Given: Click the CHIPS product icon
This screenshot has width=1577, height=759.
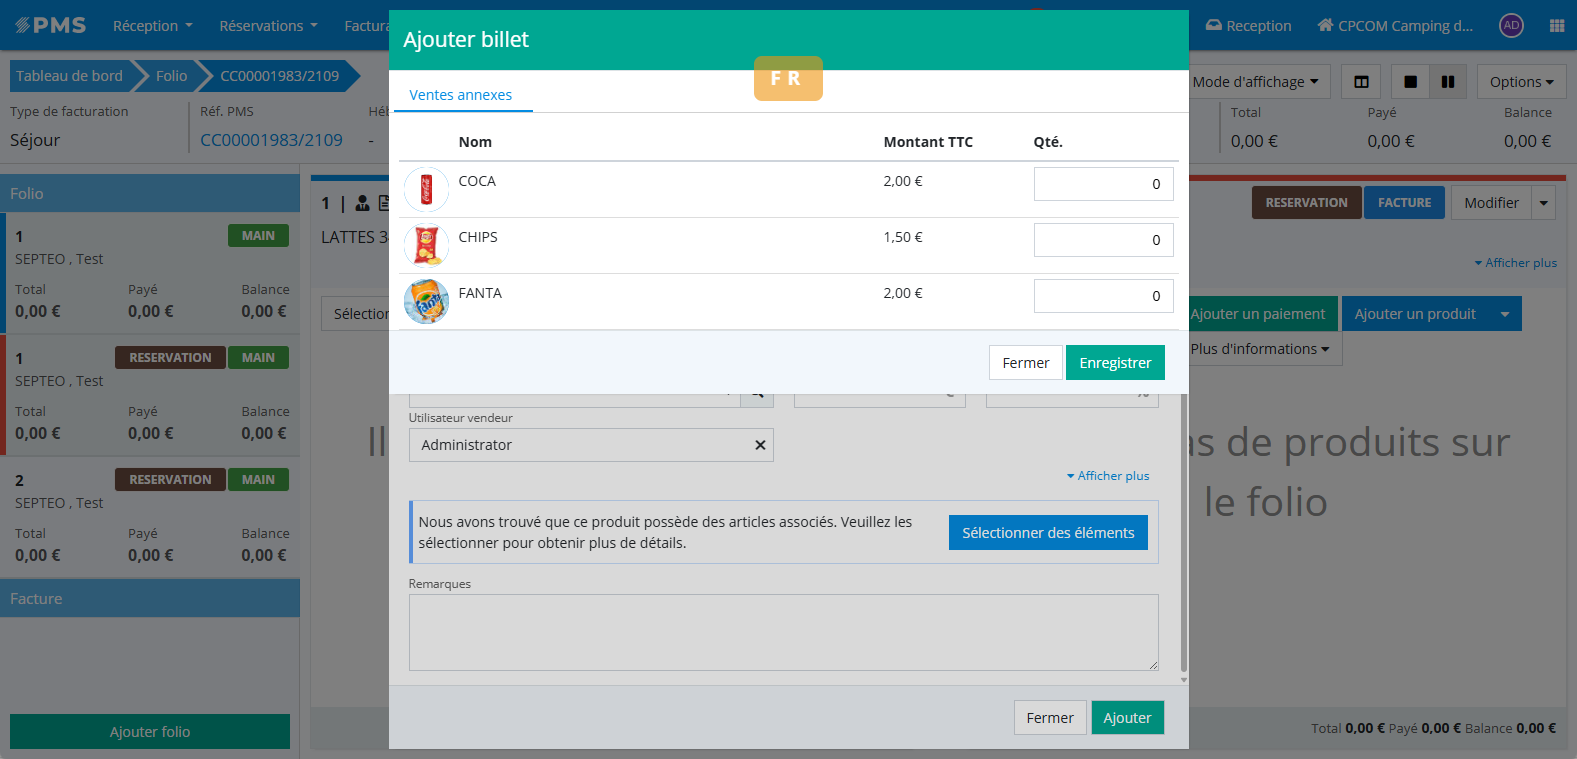Looking at the screenshot, I should point(426,245).
